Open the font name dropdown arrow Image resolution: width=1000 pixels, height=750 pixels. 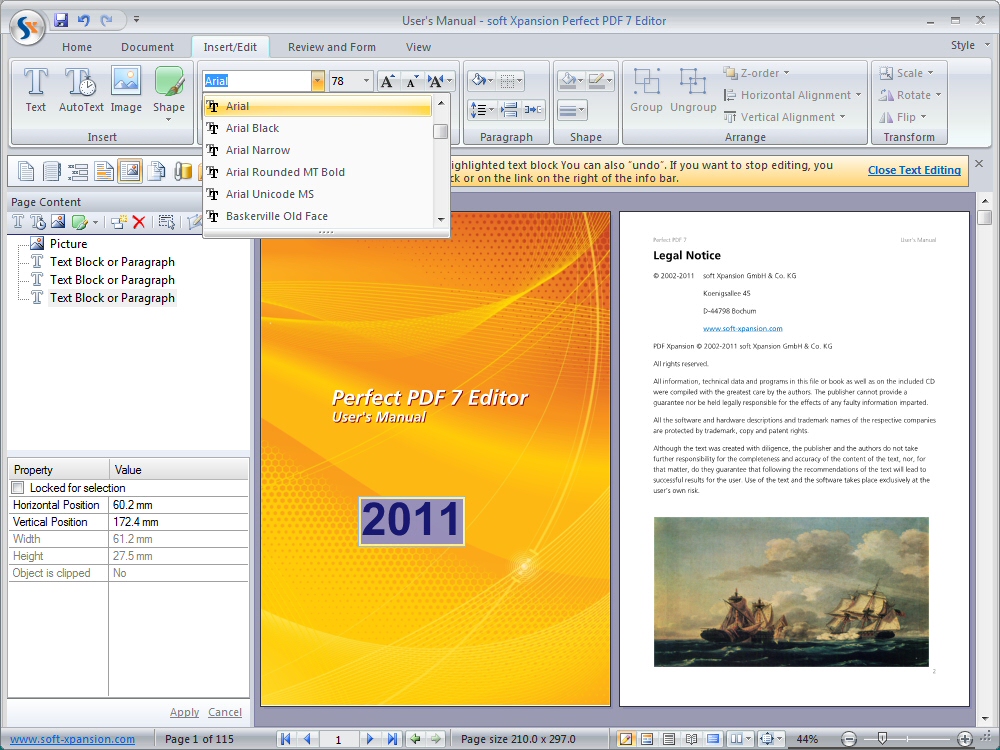pyautogui.click(x=318, y=81)
